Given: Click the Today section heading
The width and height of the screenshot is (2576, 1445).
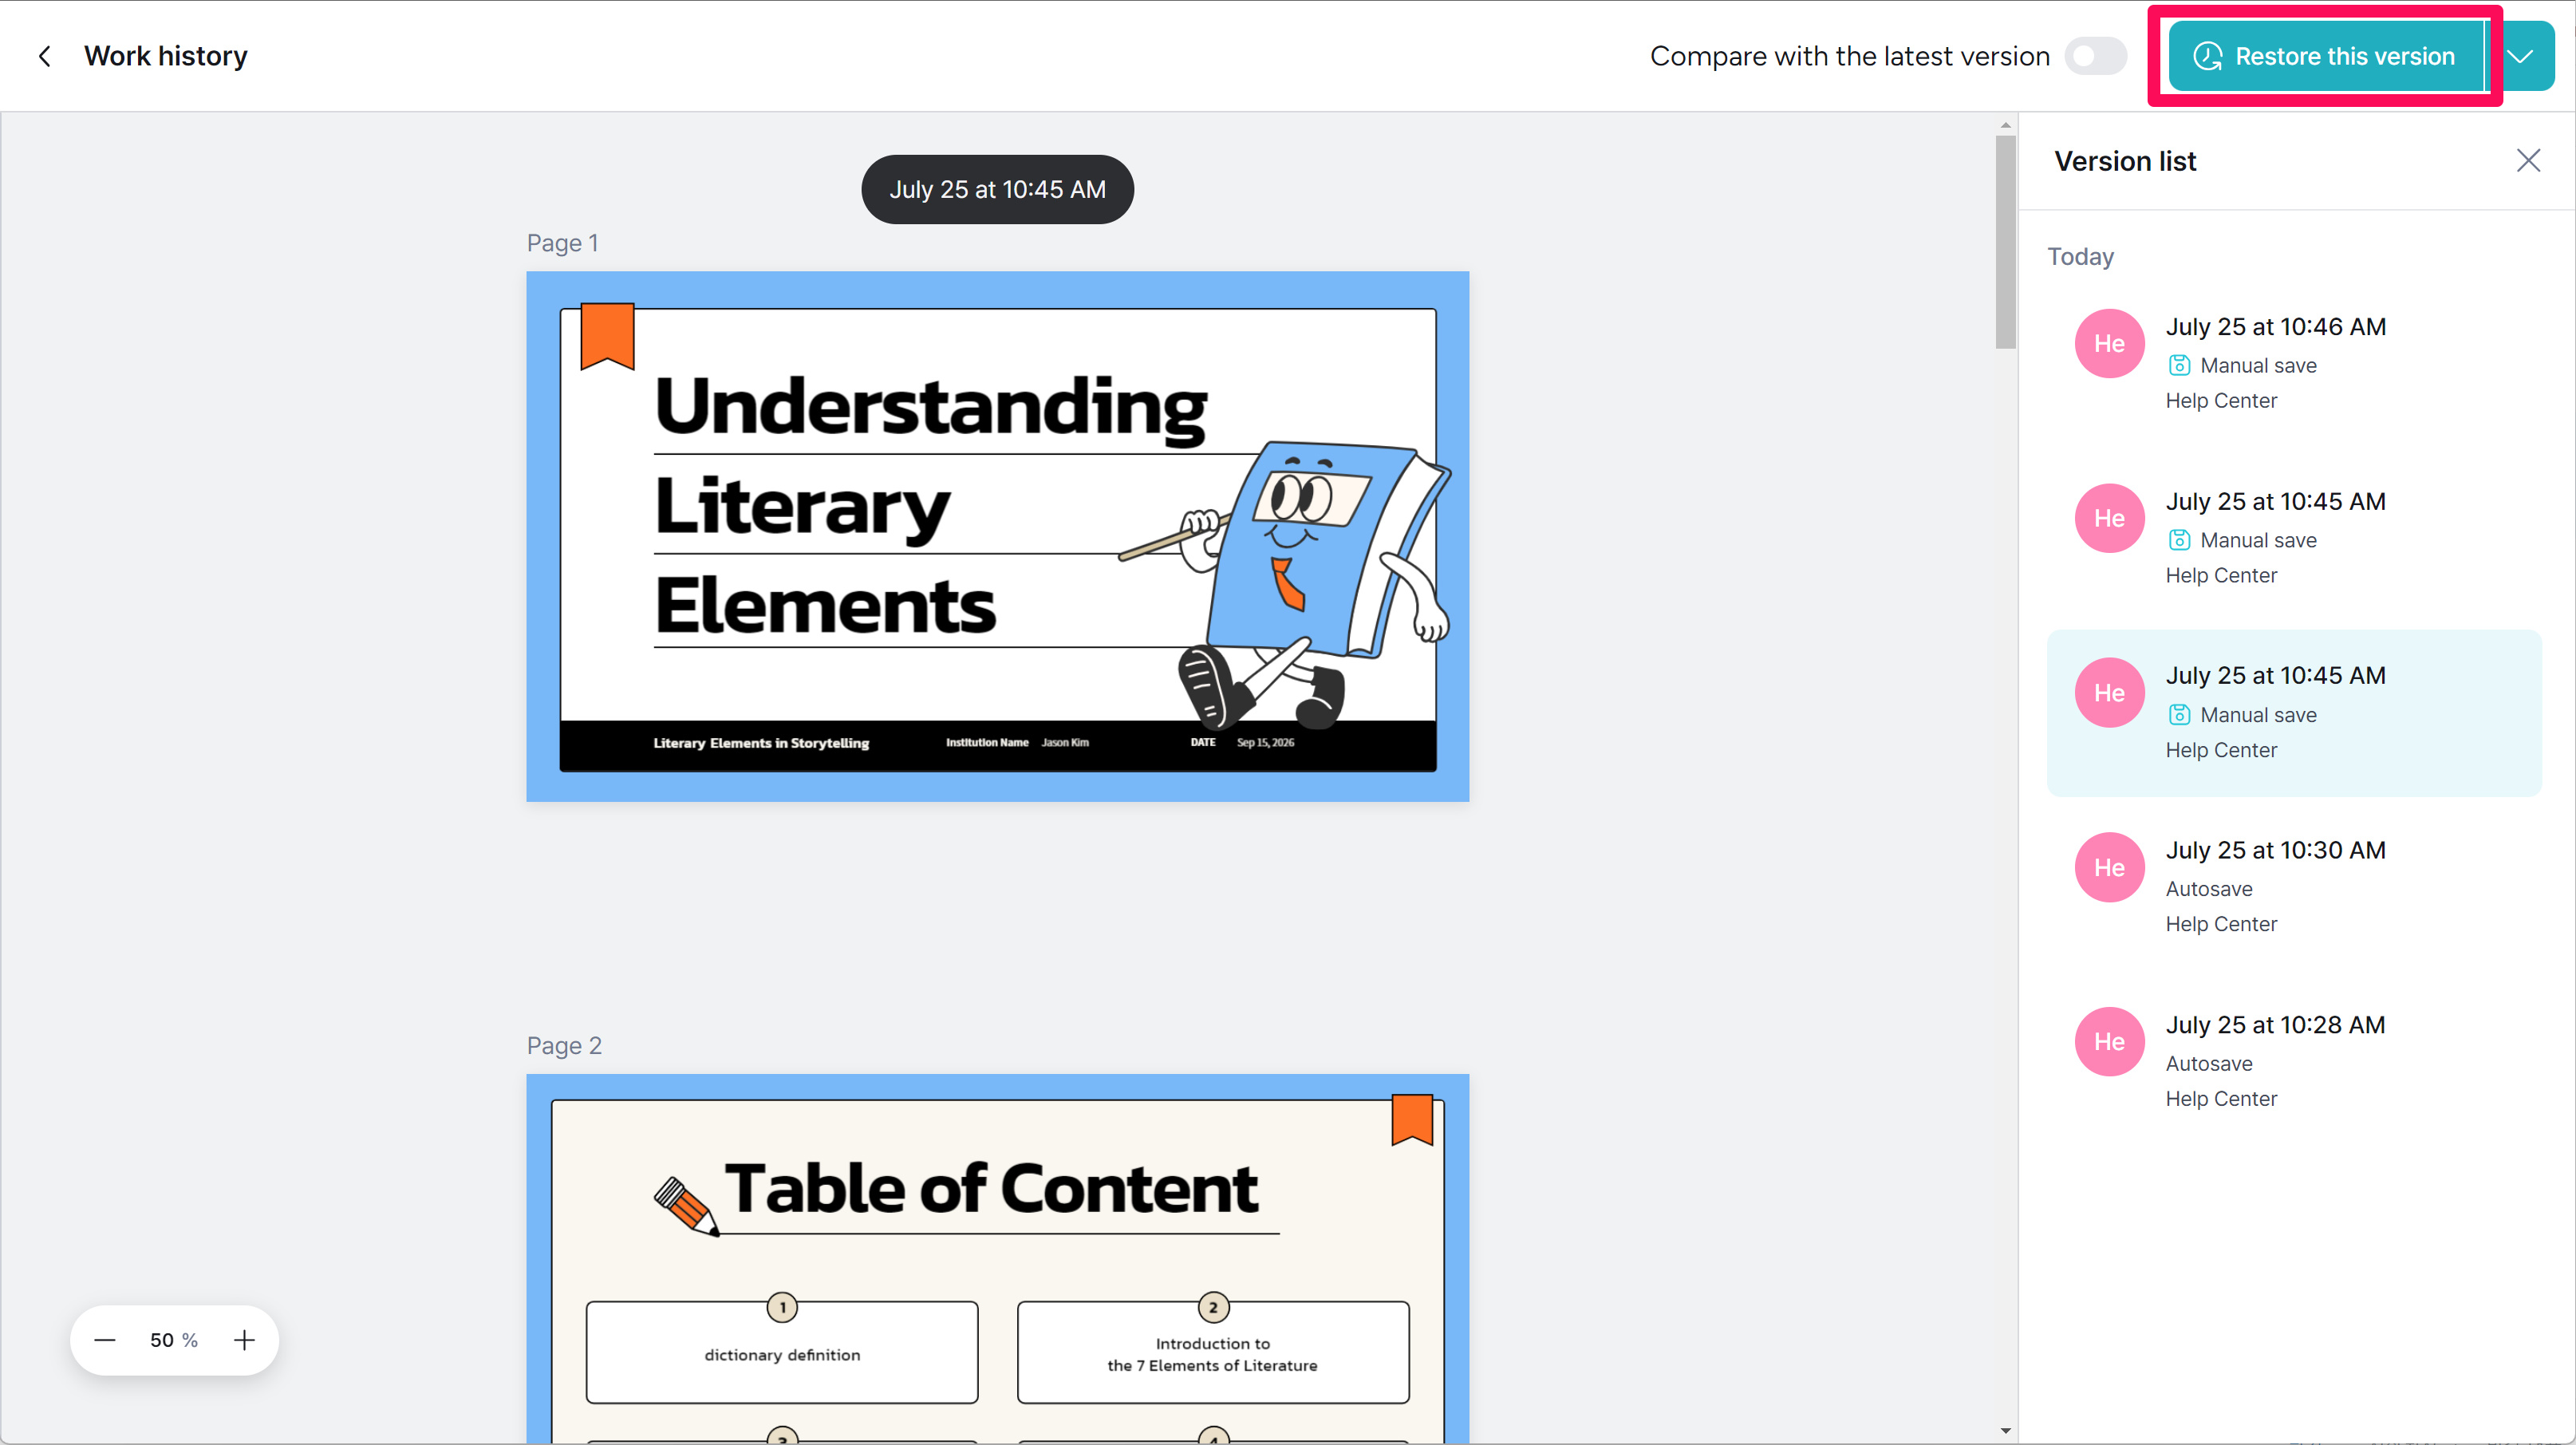Looking at the screenshot, I should [2080, 257].
